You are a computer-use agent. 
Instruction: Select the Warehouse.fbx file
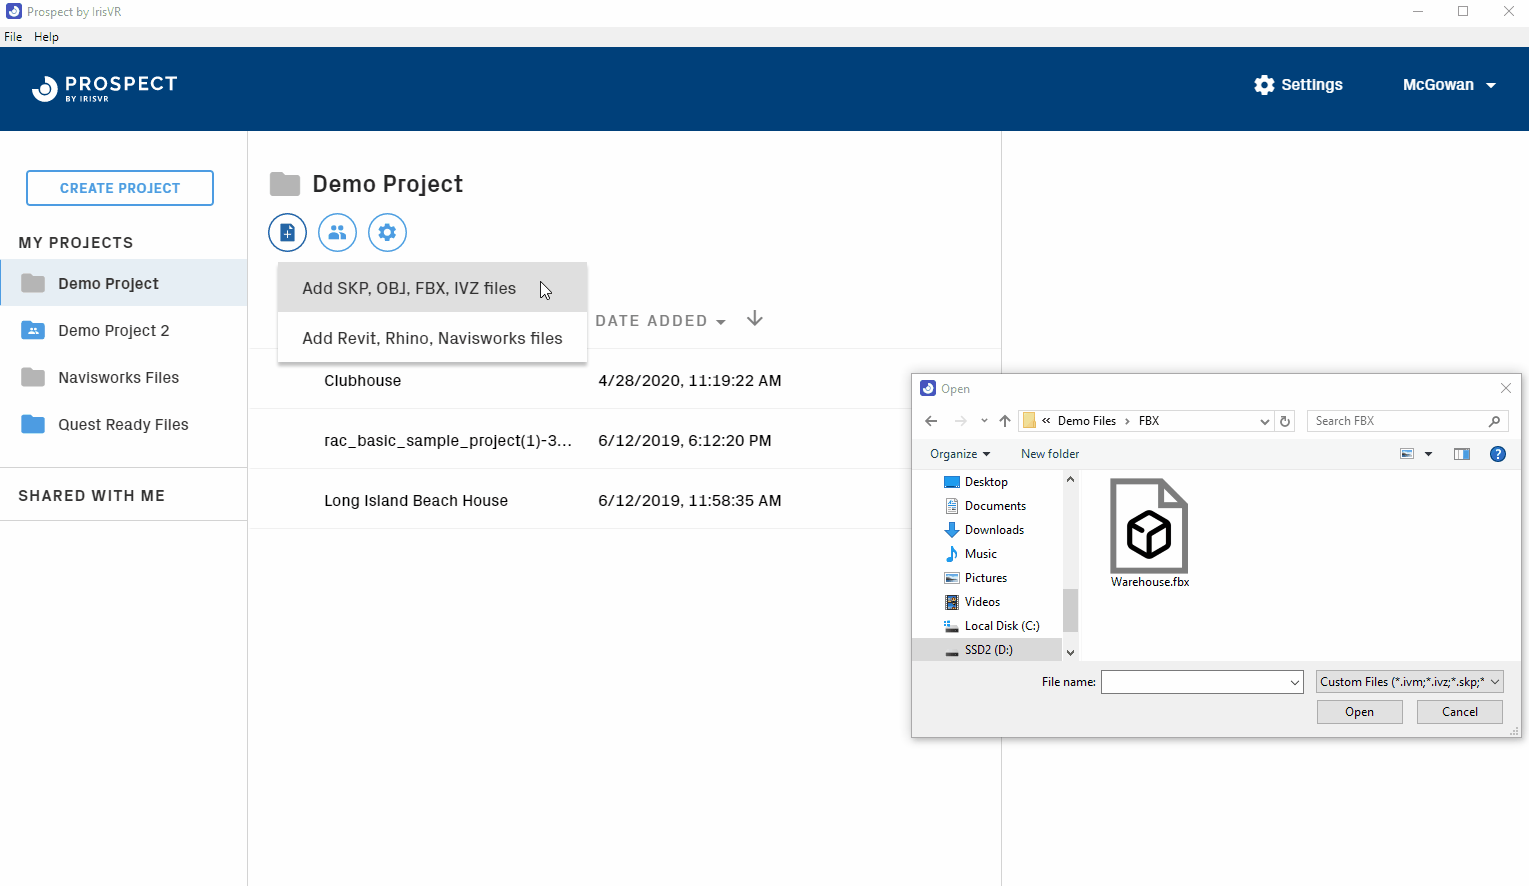tap(1150, 534)
